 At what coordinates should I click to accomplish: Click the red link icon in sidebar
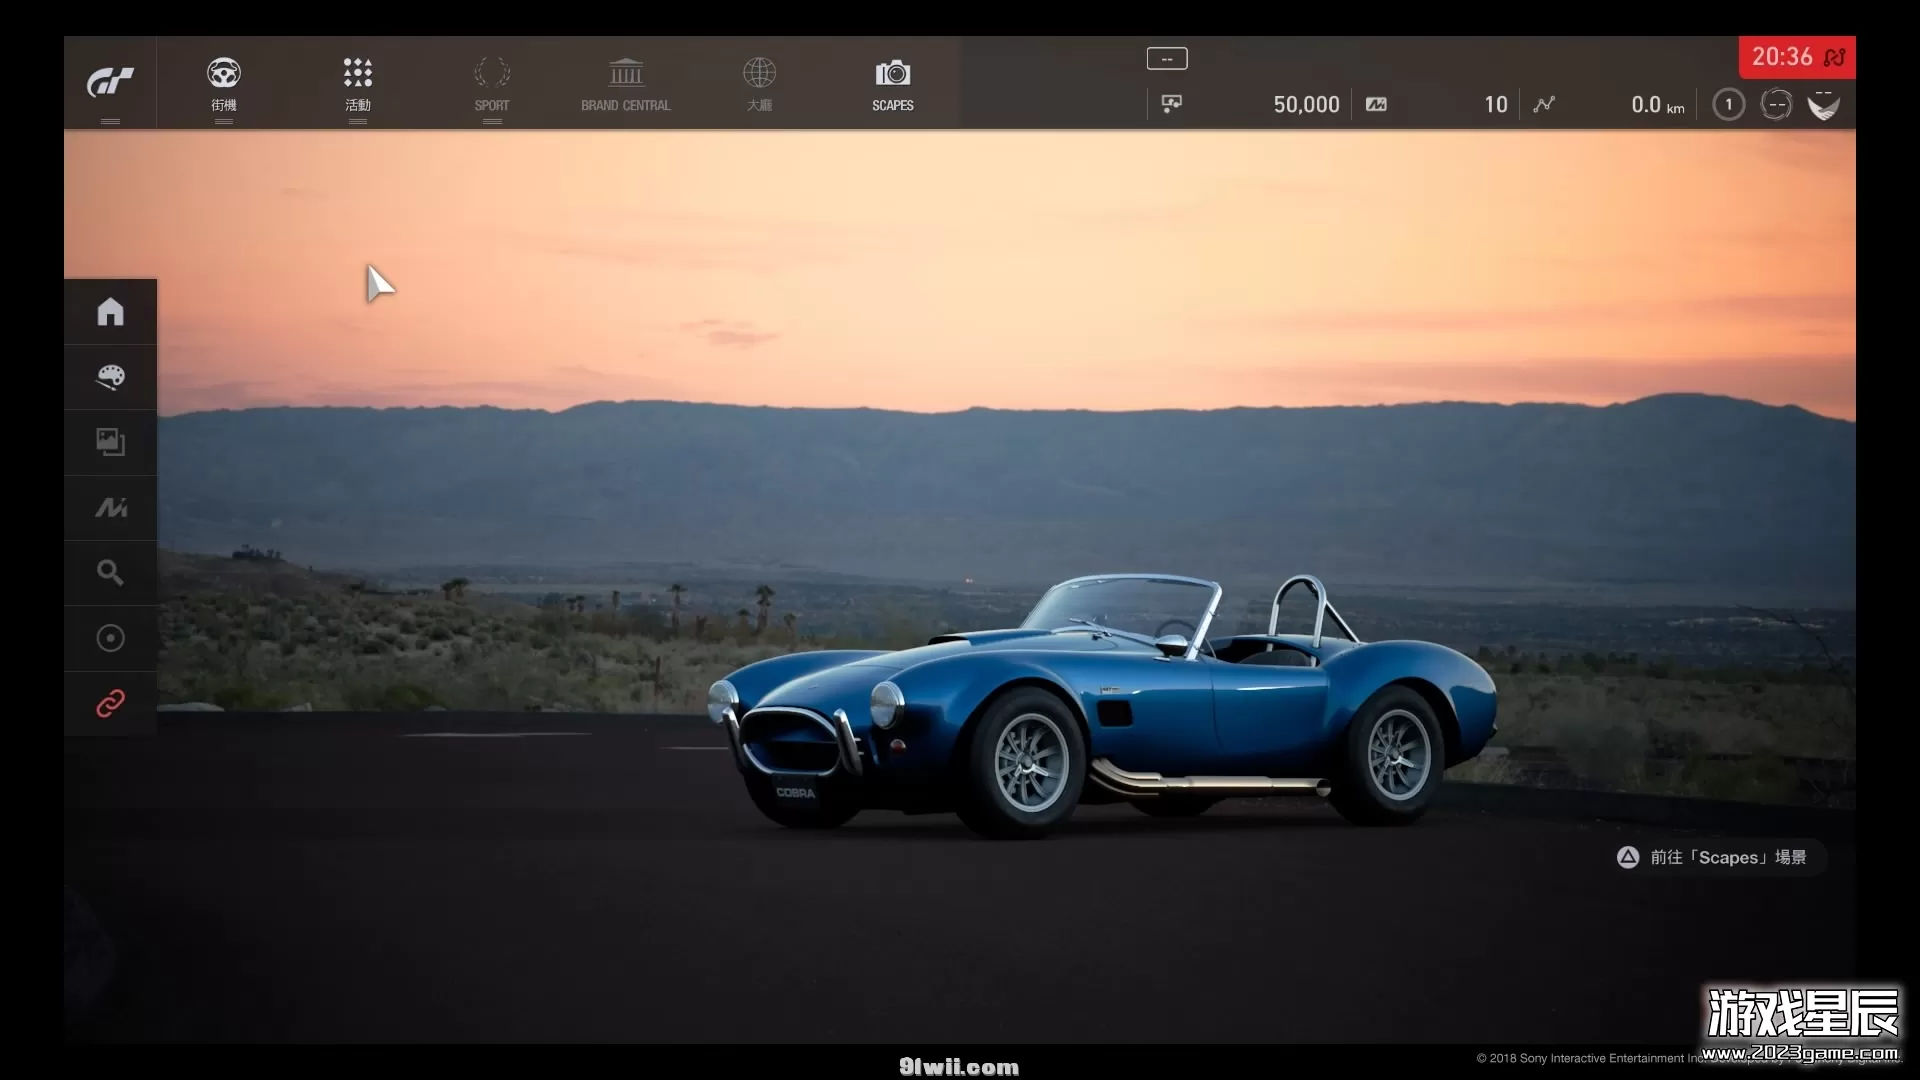tap(111, 704)
